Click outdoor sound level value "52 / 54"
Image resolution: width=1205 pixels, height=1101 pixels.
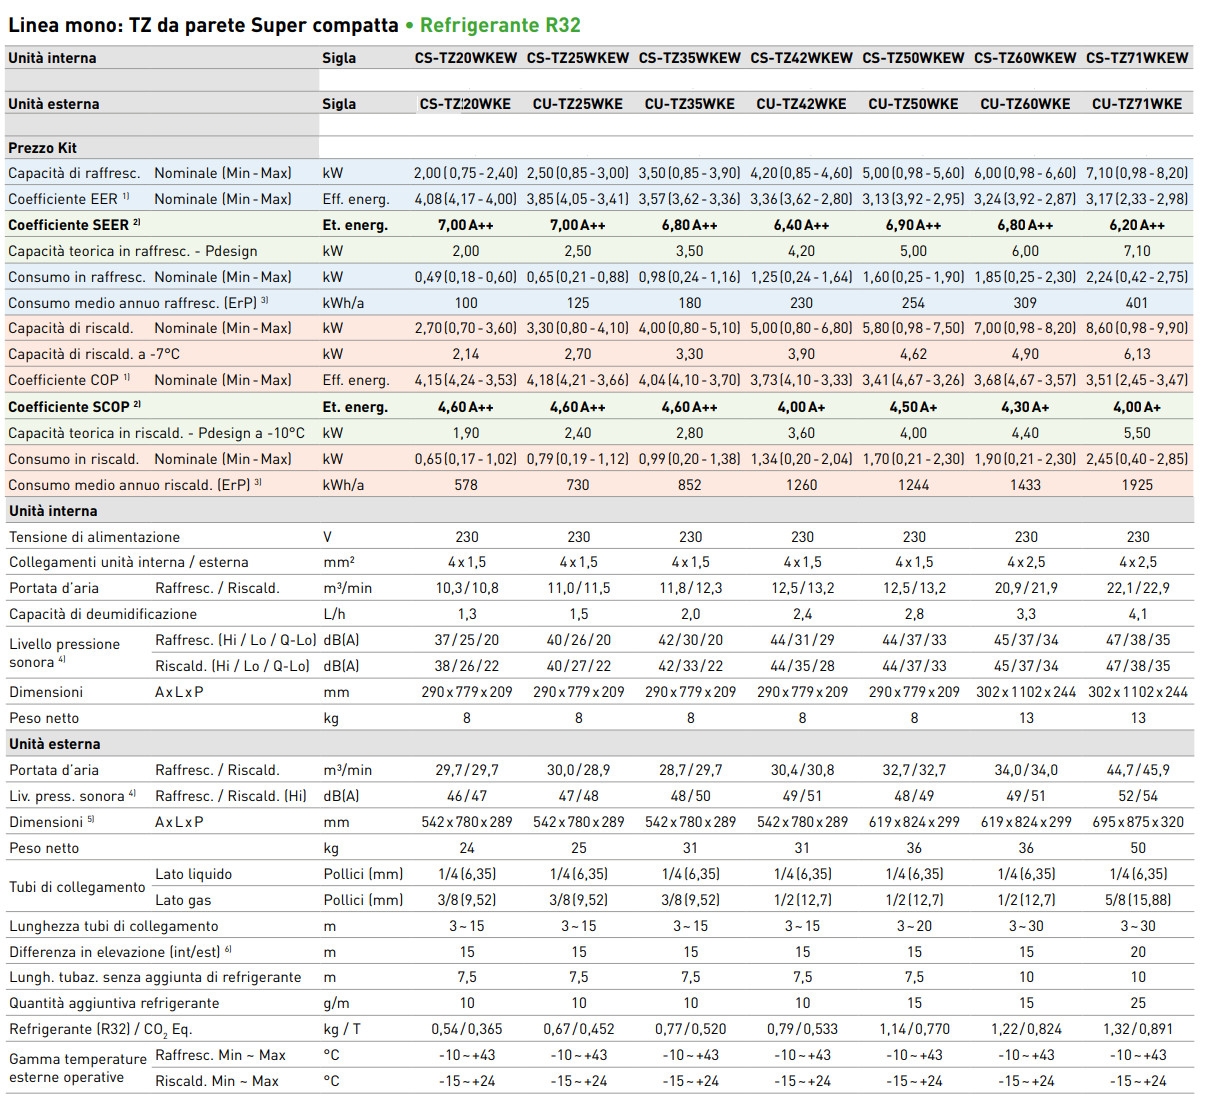[x=1138, y=796]
